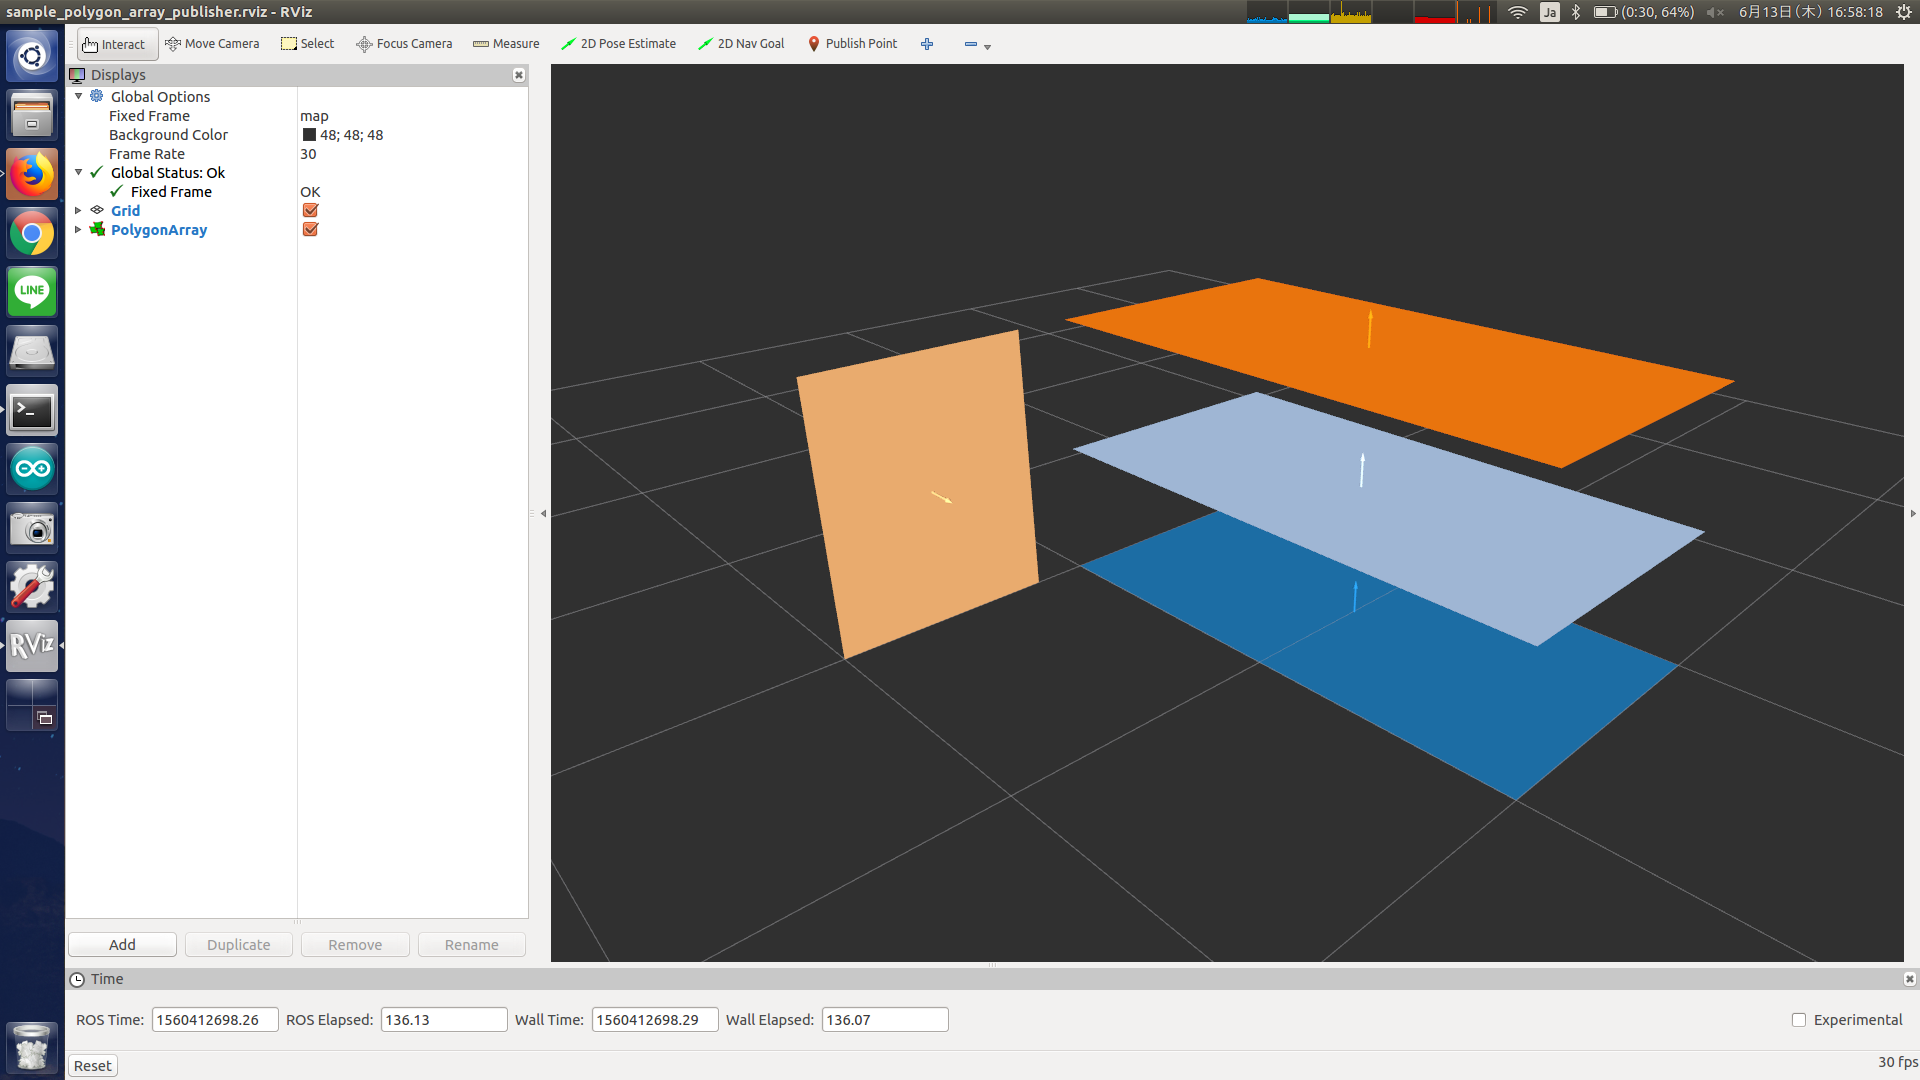This screenshot has width=1920, height=1080.
Task: Click the PolygonArray display icon
Action: 97,229
